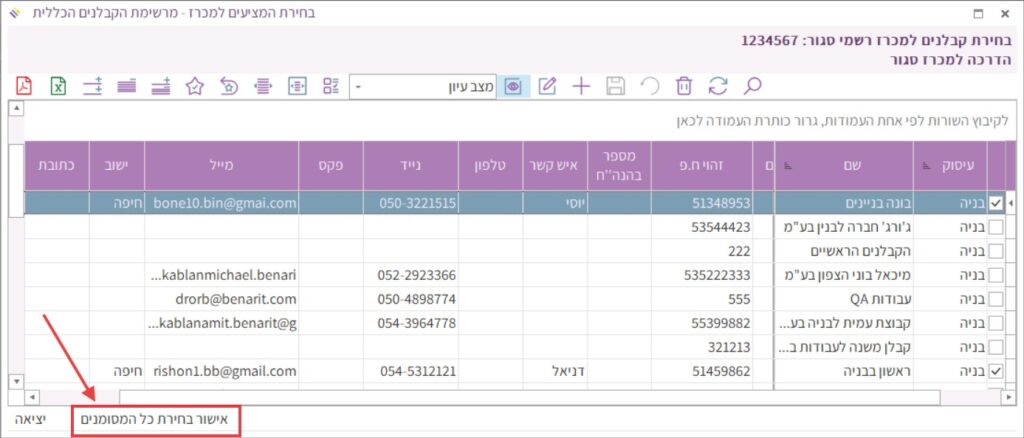Click the horizontal scrollbar at table bottom
1024x438 pixels.
[500, 398]
